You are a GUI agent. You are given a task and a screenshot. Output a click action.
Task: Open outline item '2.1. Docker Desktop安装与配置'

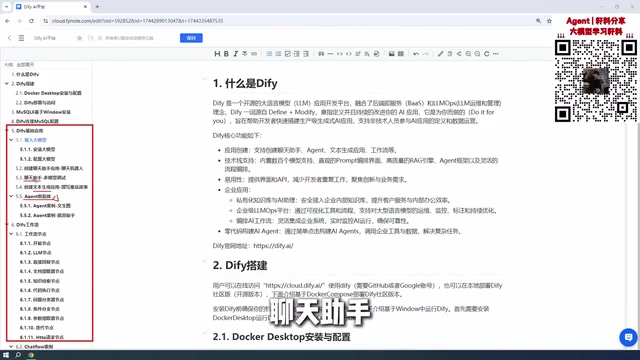(x=49, y=93)
